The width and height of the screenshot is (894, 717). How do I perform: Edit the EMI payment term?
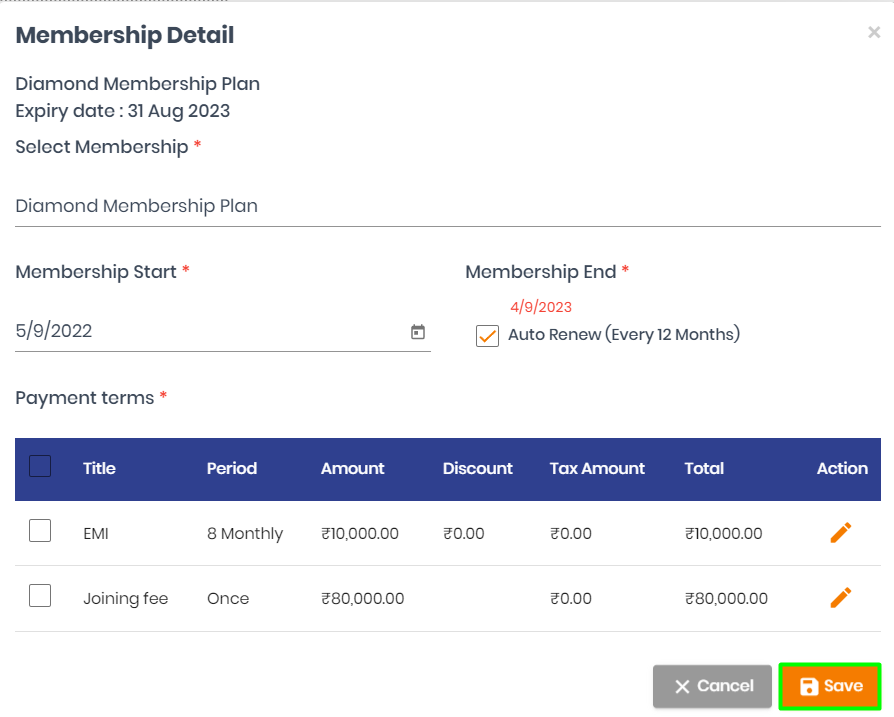pos(841,533)
